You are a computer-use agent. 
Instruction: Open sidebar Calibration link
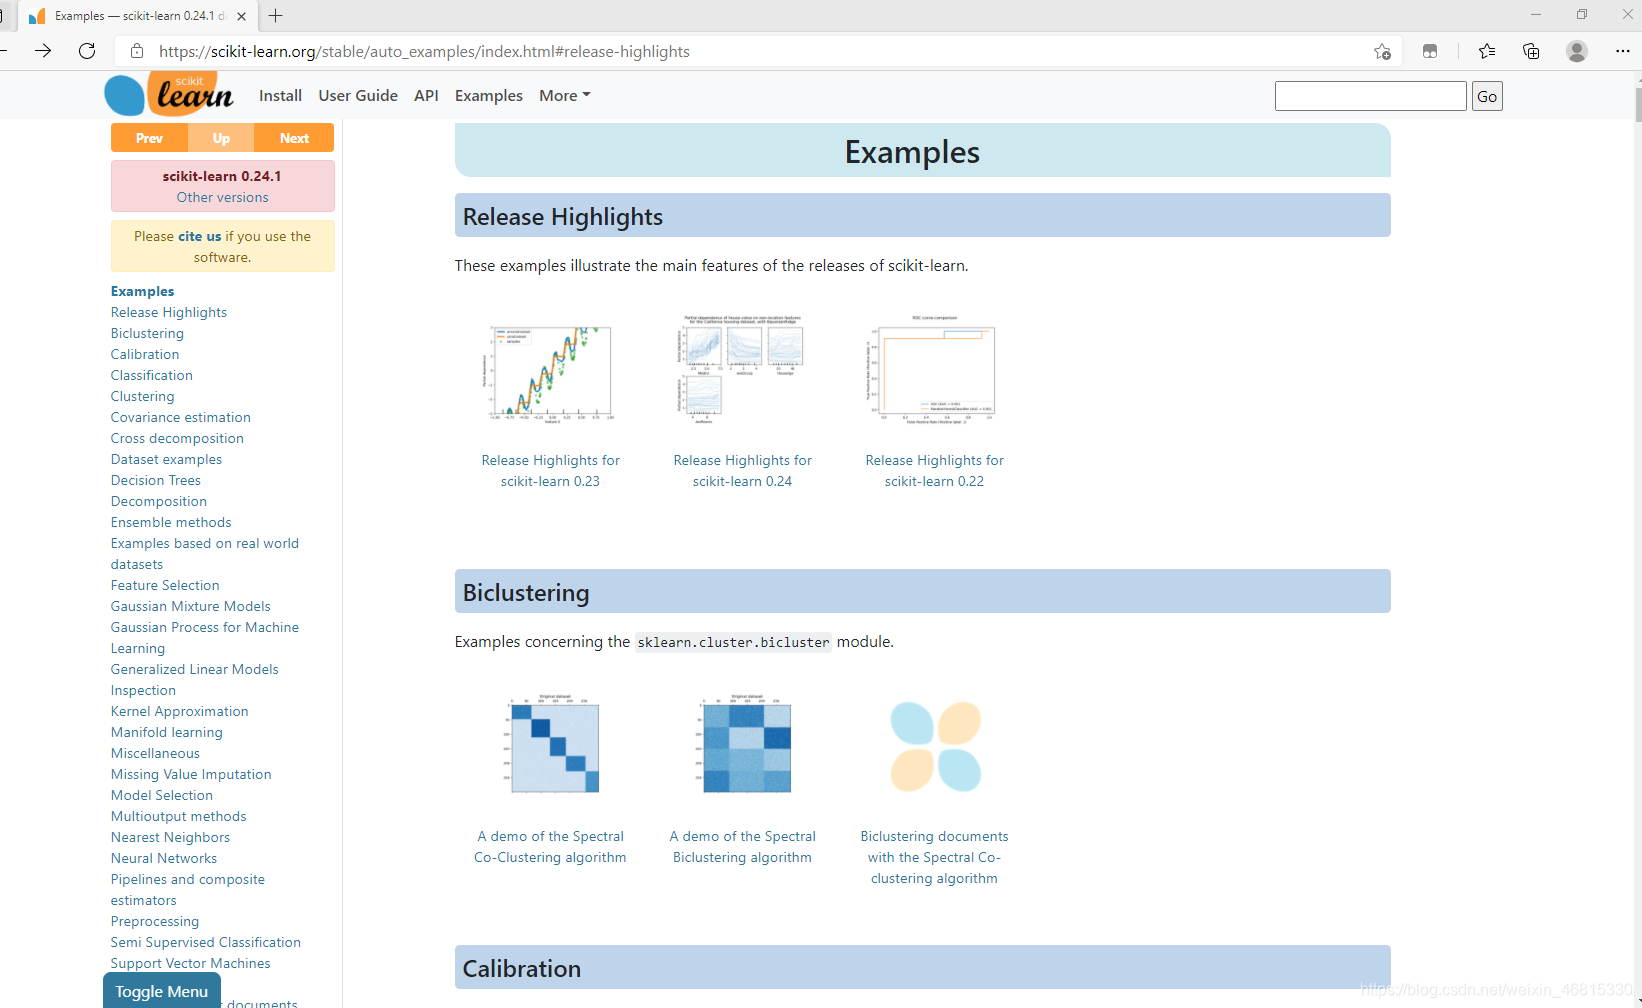[x=145, y=354]
